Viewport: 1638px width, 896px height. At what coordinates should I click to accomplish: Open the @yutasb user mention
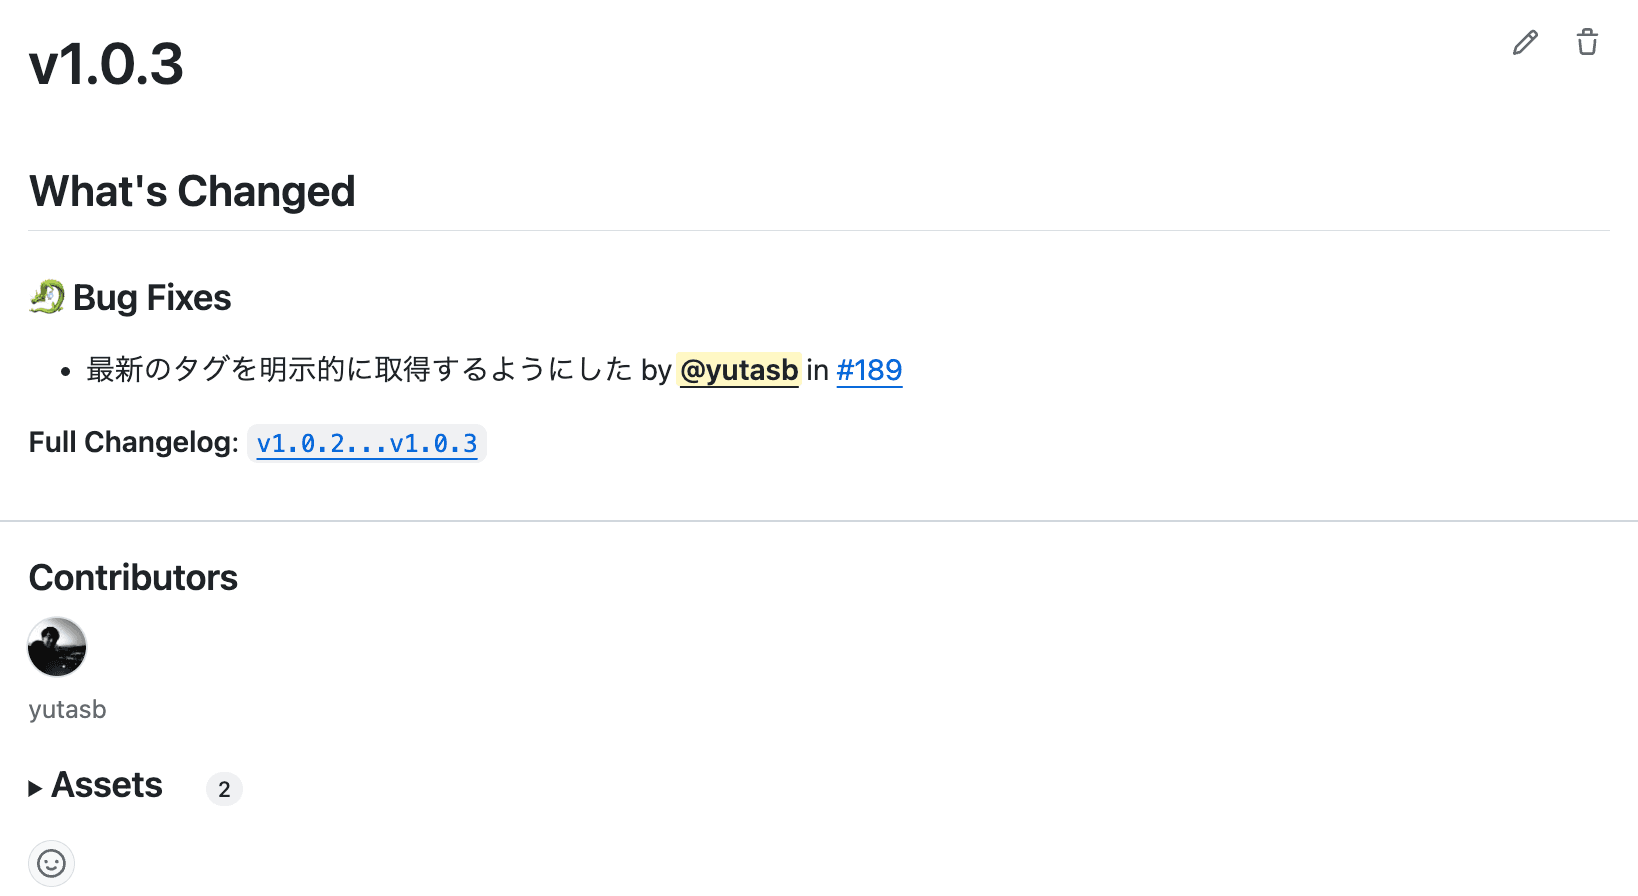pyautogui.click(x=739, y=370)
